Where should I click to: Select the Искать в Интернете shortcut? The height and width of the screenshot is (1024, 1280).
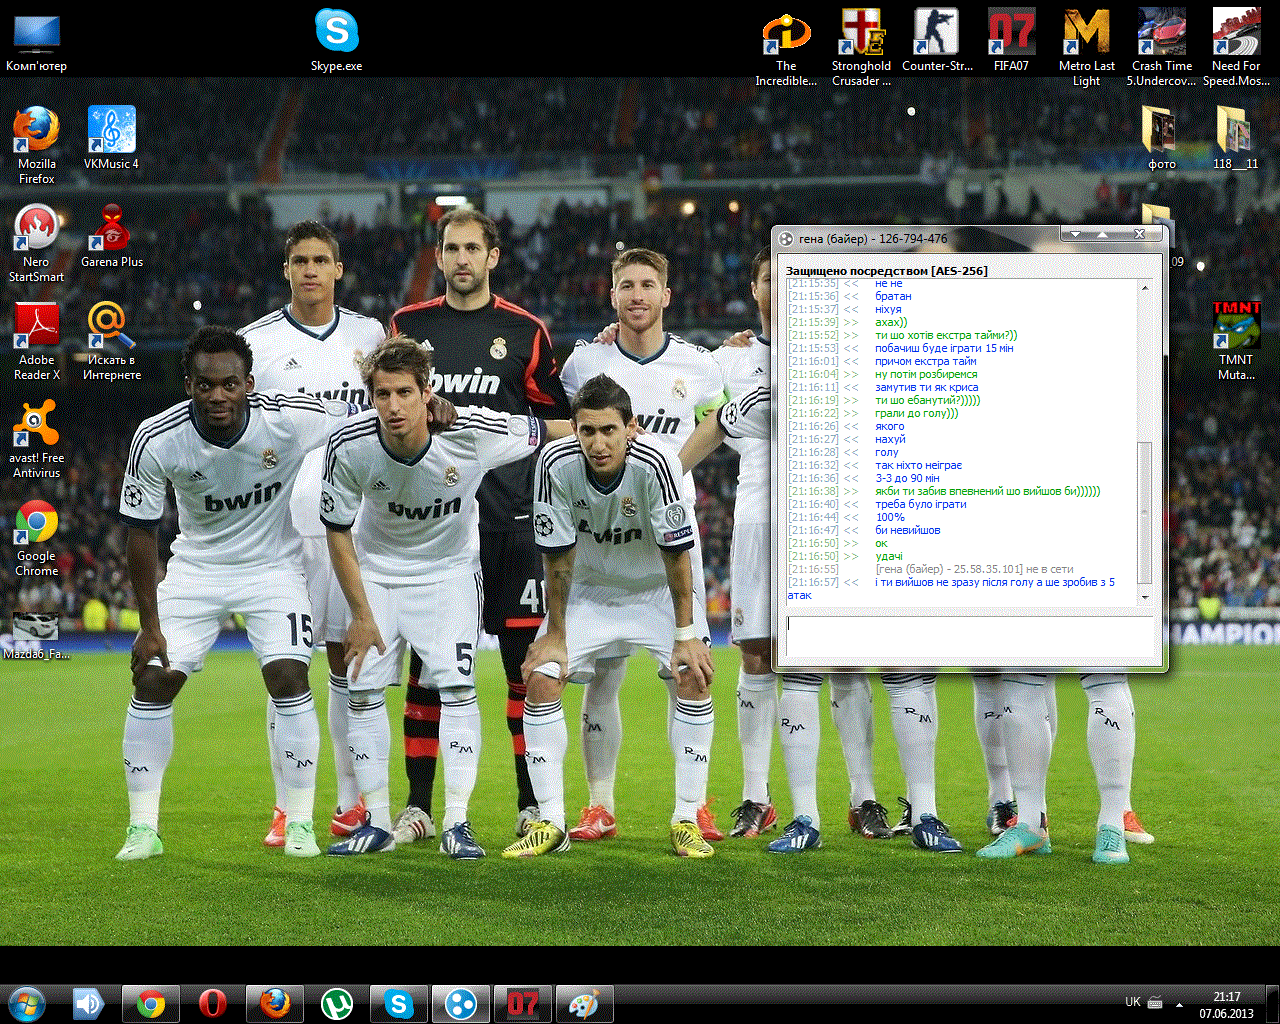(112, 342)
